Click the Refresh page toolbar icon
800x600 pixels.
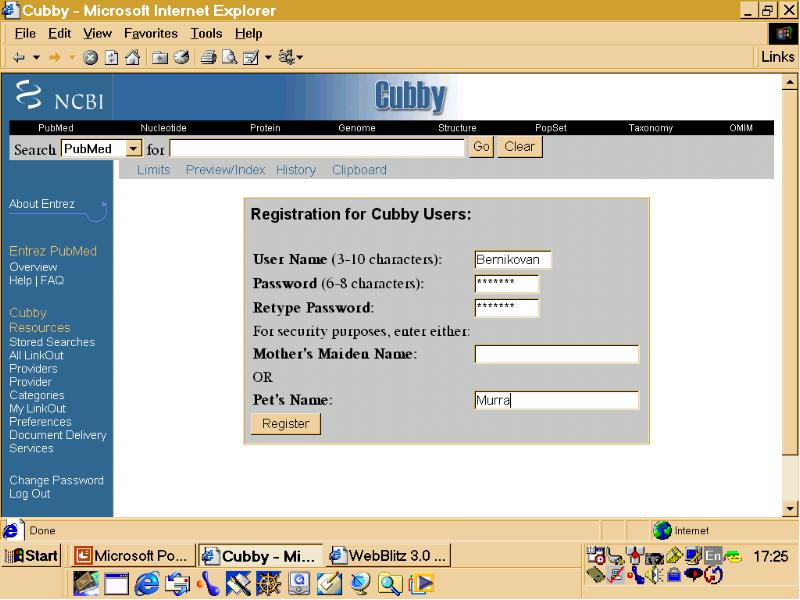(111, 58)
